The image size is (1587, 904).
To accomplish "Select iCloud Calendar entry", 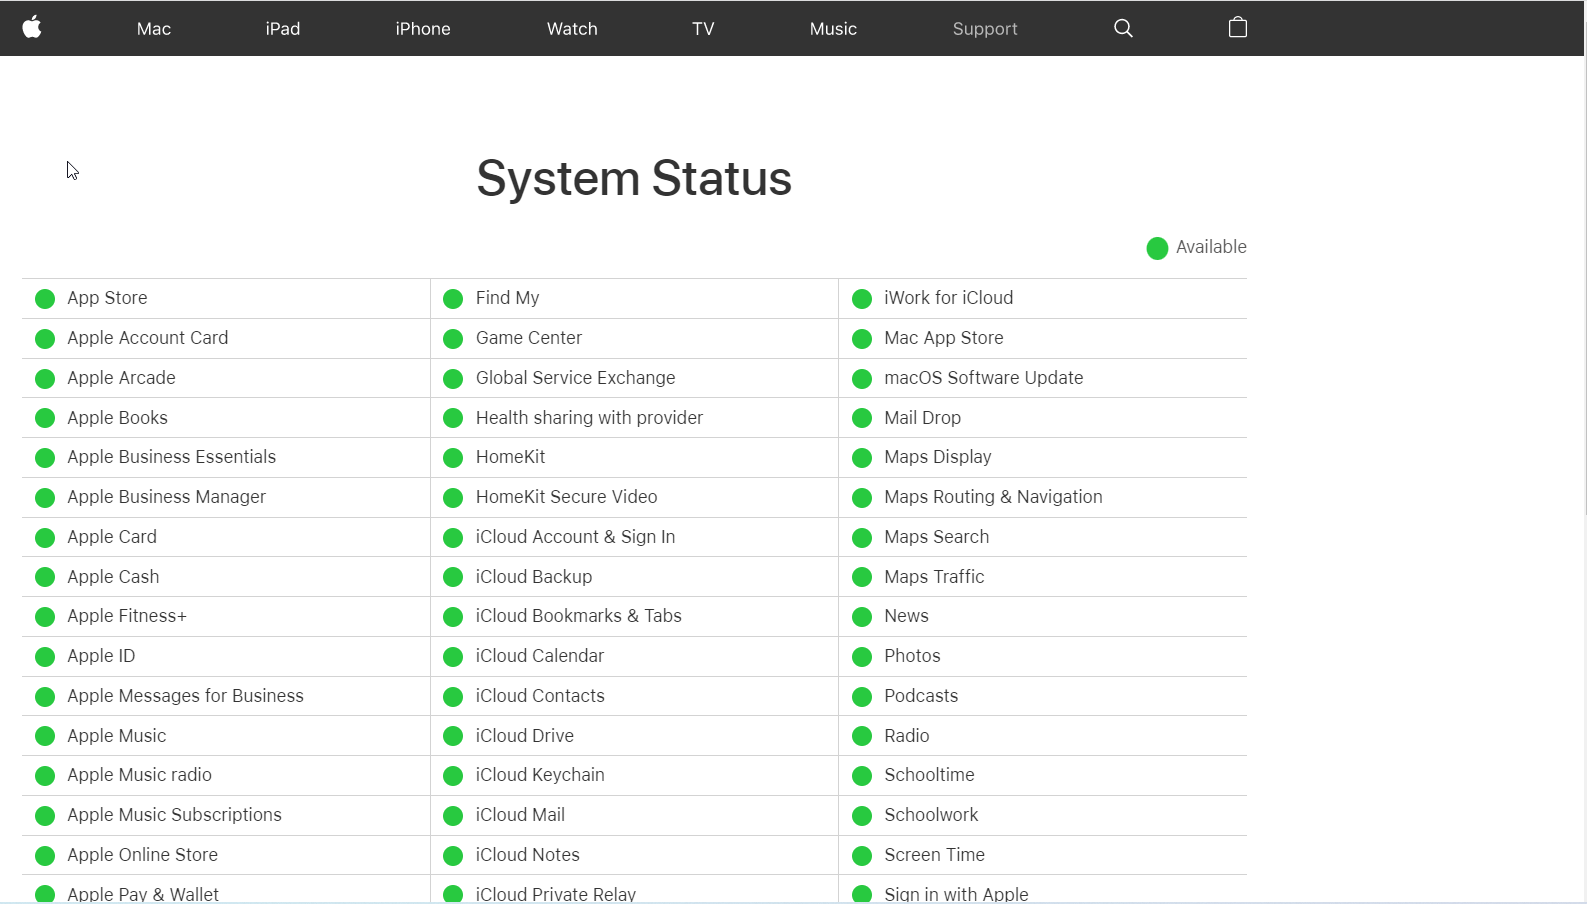I will (540, 656).
